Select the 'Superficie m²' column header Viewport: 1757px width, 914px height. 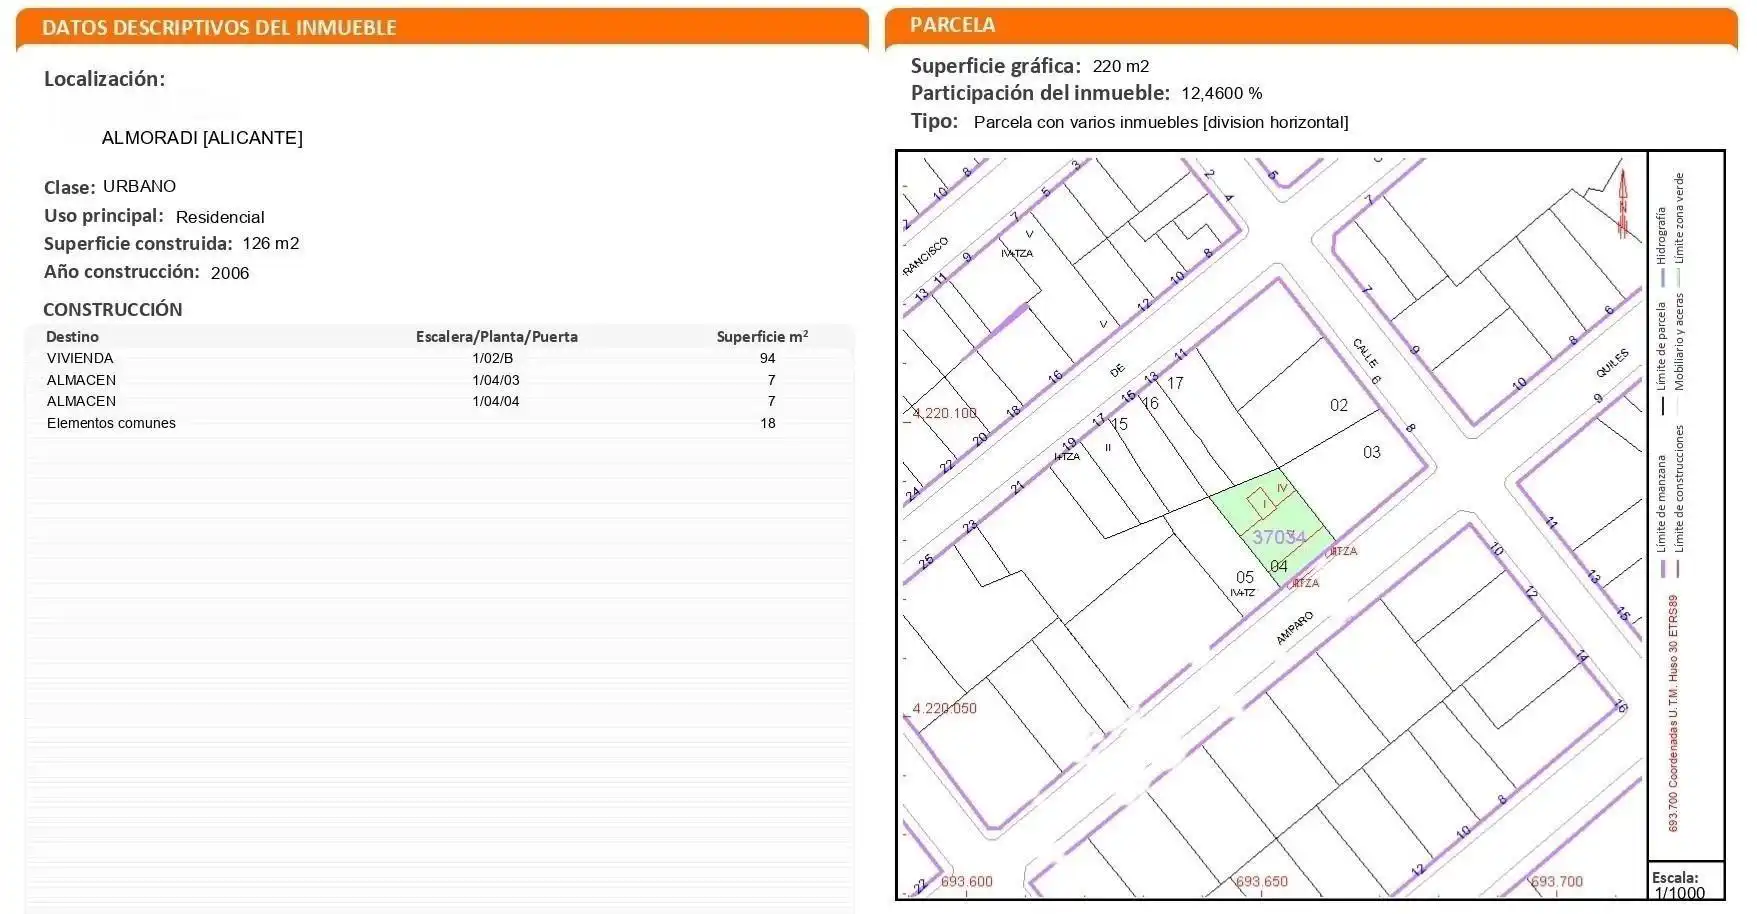point(762,337)
